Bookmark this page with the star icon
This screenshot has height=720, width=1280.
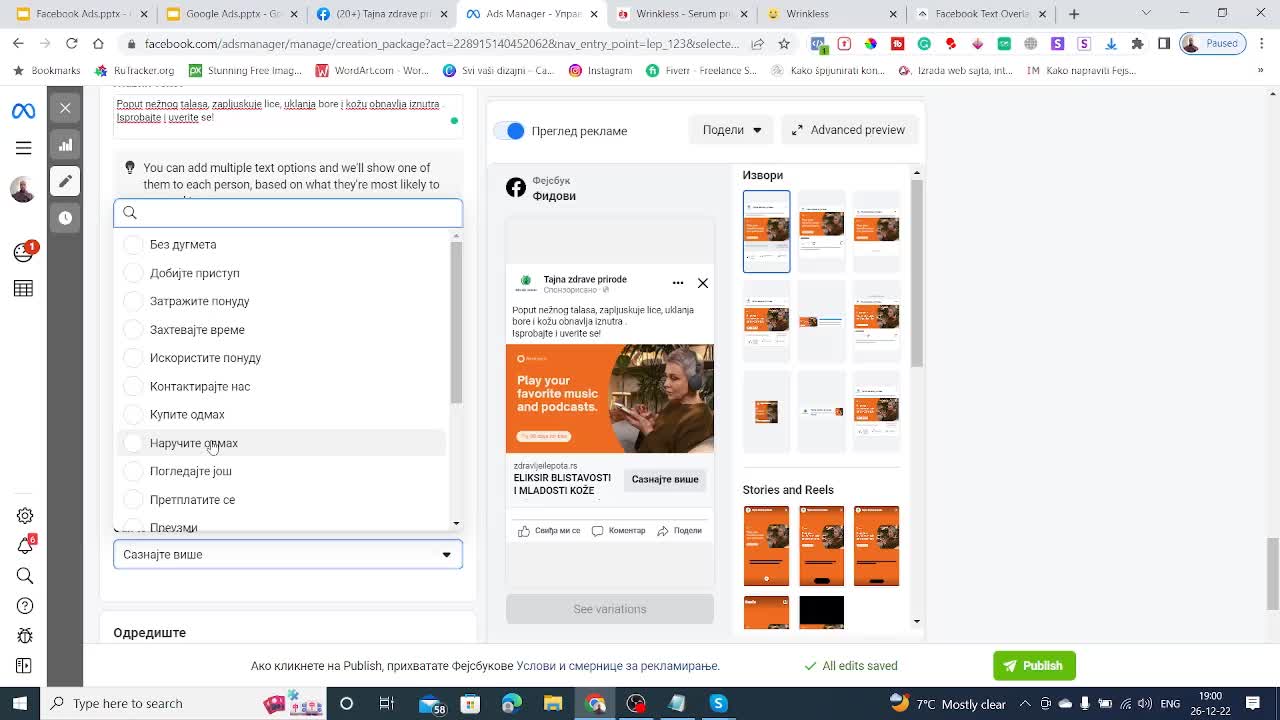(x=784, y=44)
